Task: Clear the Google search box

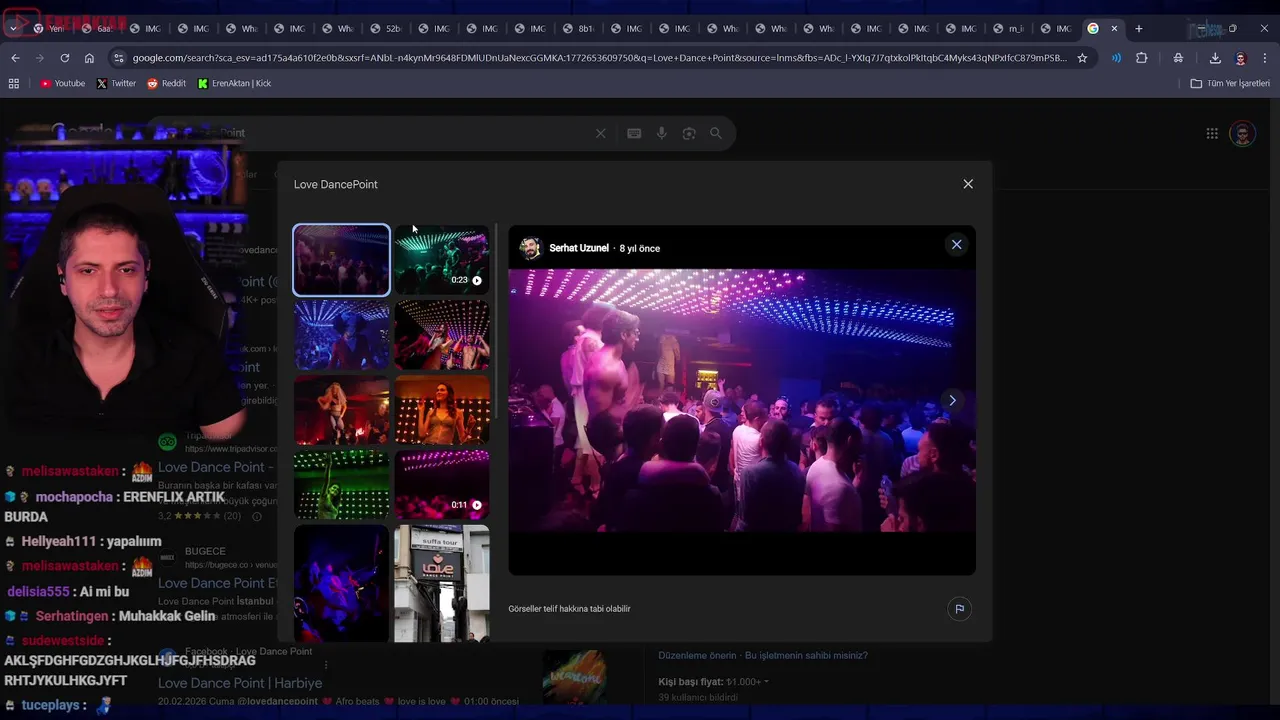Action: click(x=600, y=133)
